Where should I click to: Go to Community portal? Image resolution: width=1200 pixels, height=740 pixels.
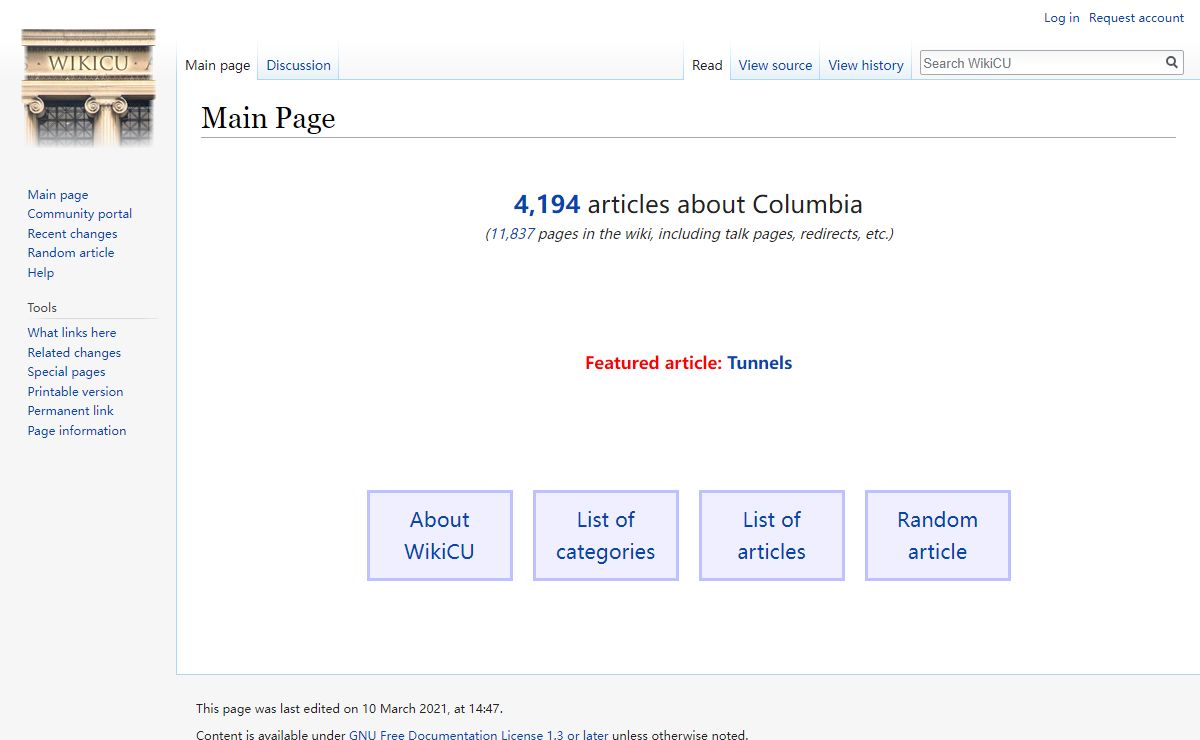[x=80, y=214]
